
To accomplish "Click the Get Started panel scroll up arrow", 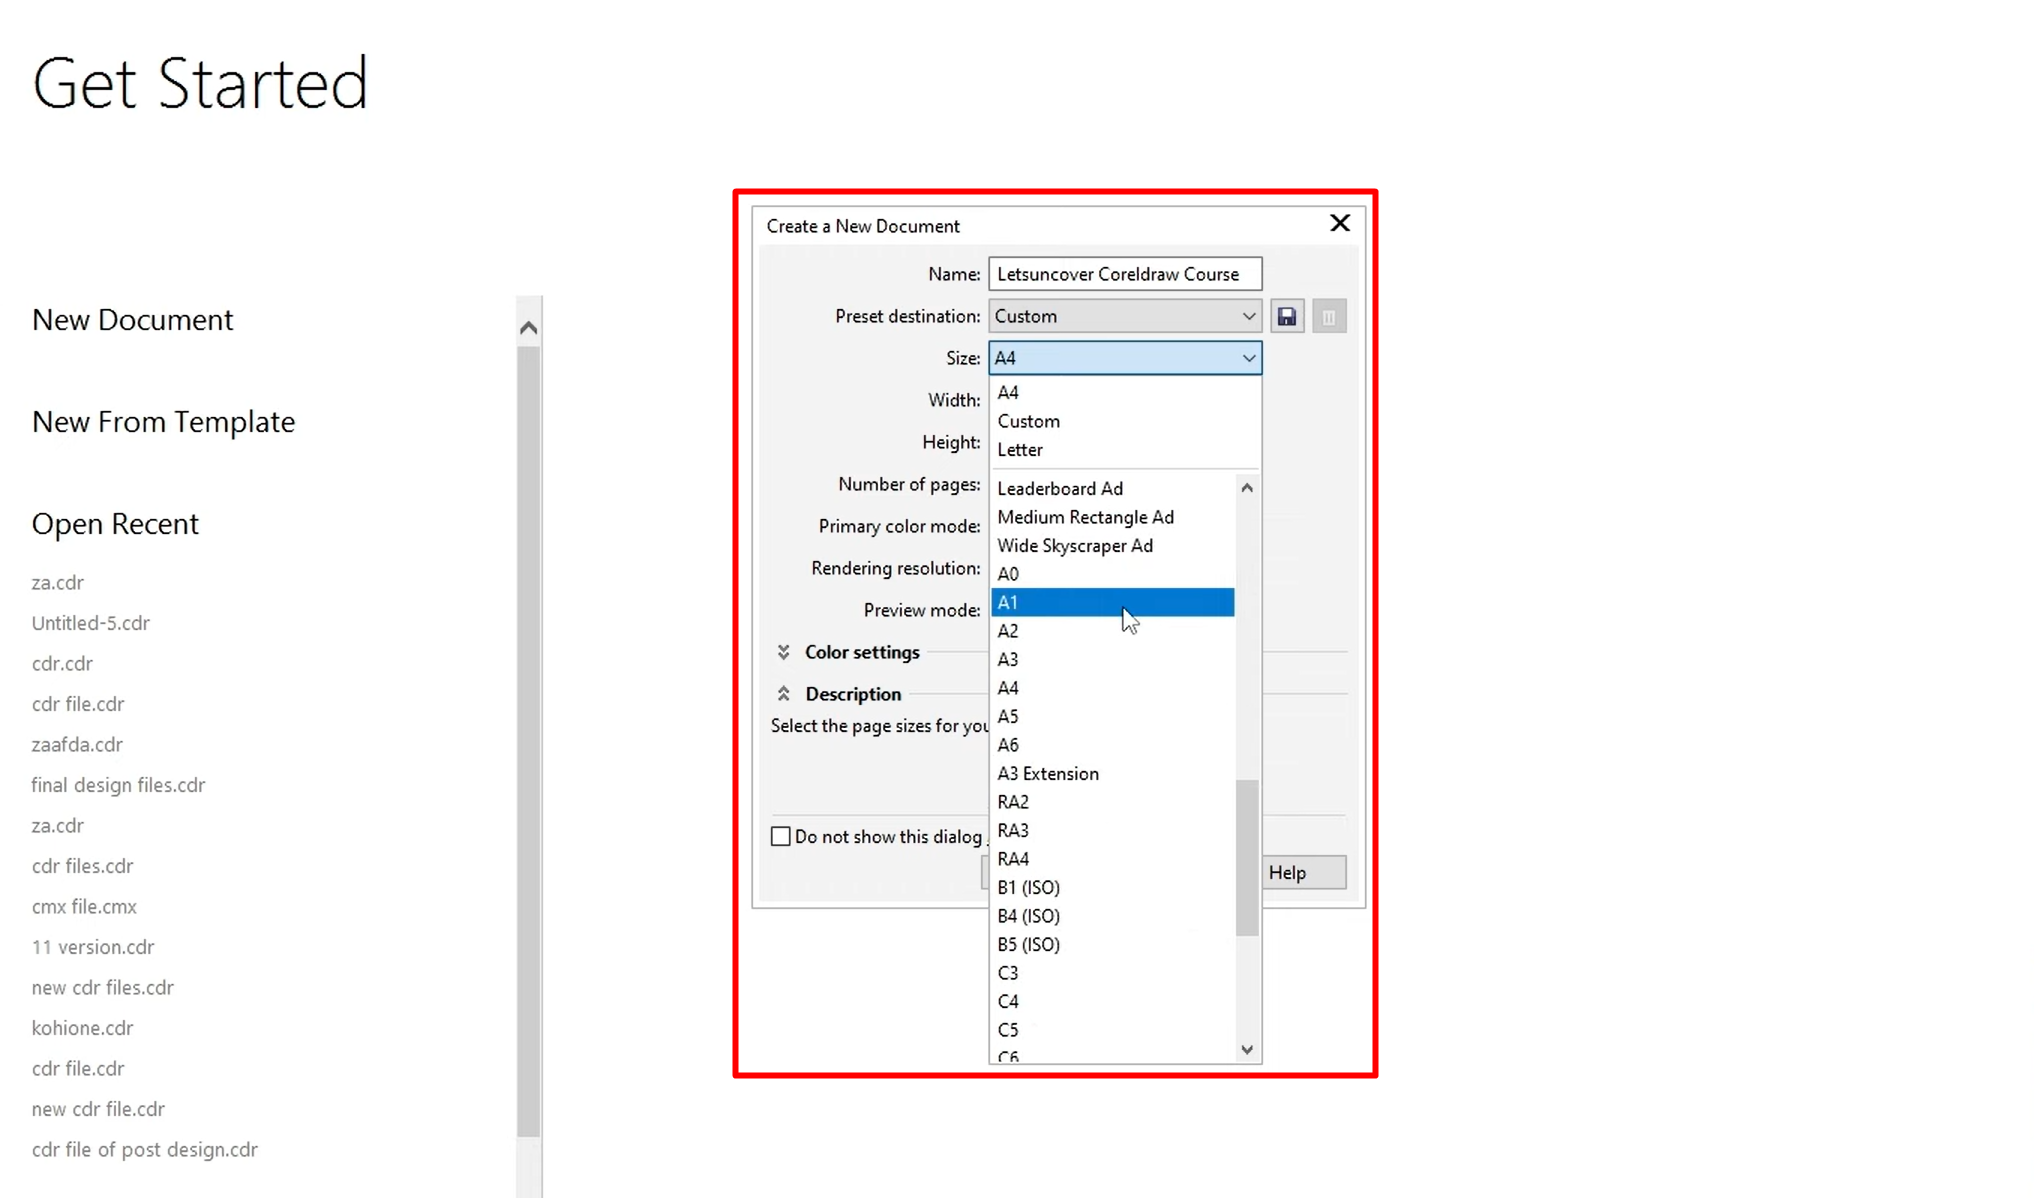I will pos(528,327).
